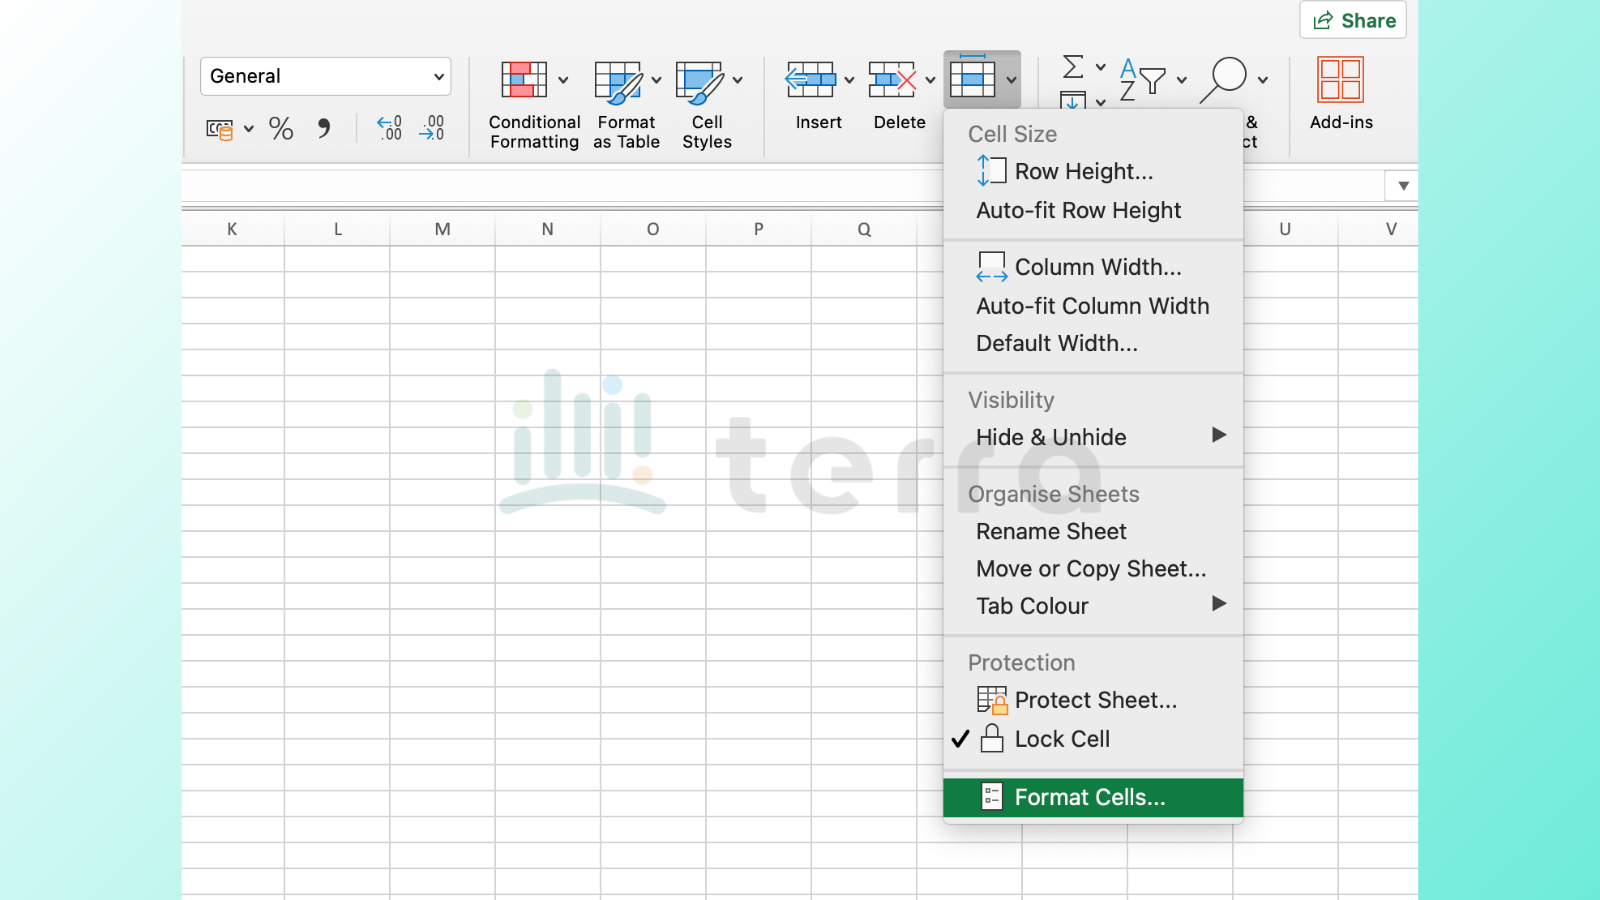Click the Insert cells icon

(811, 80)
